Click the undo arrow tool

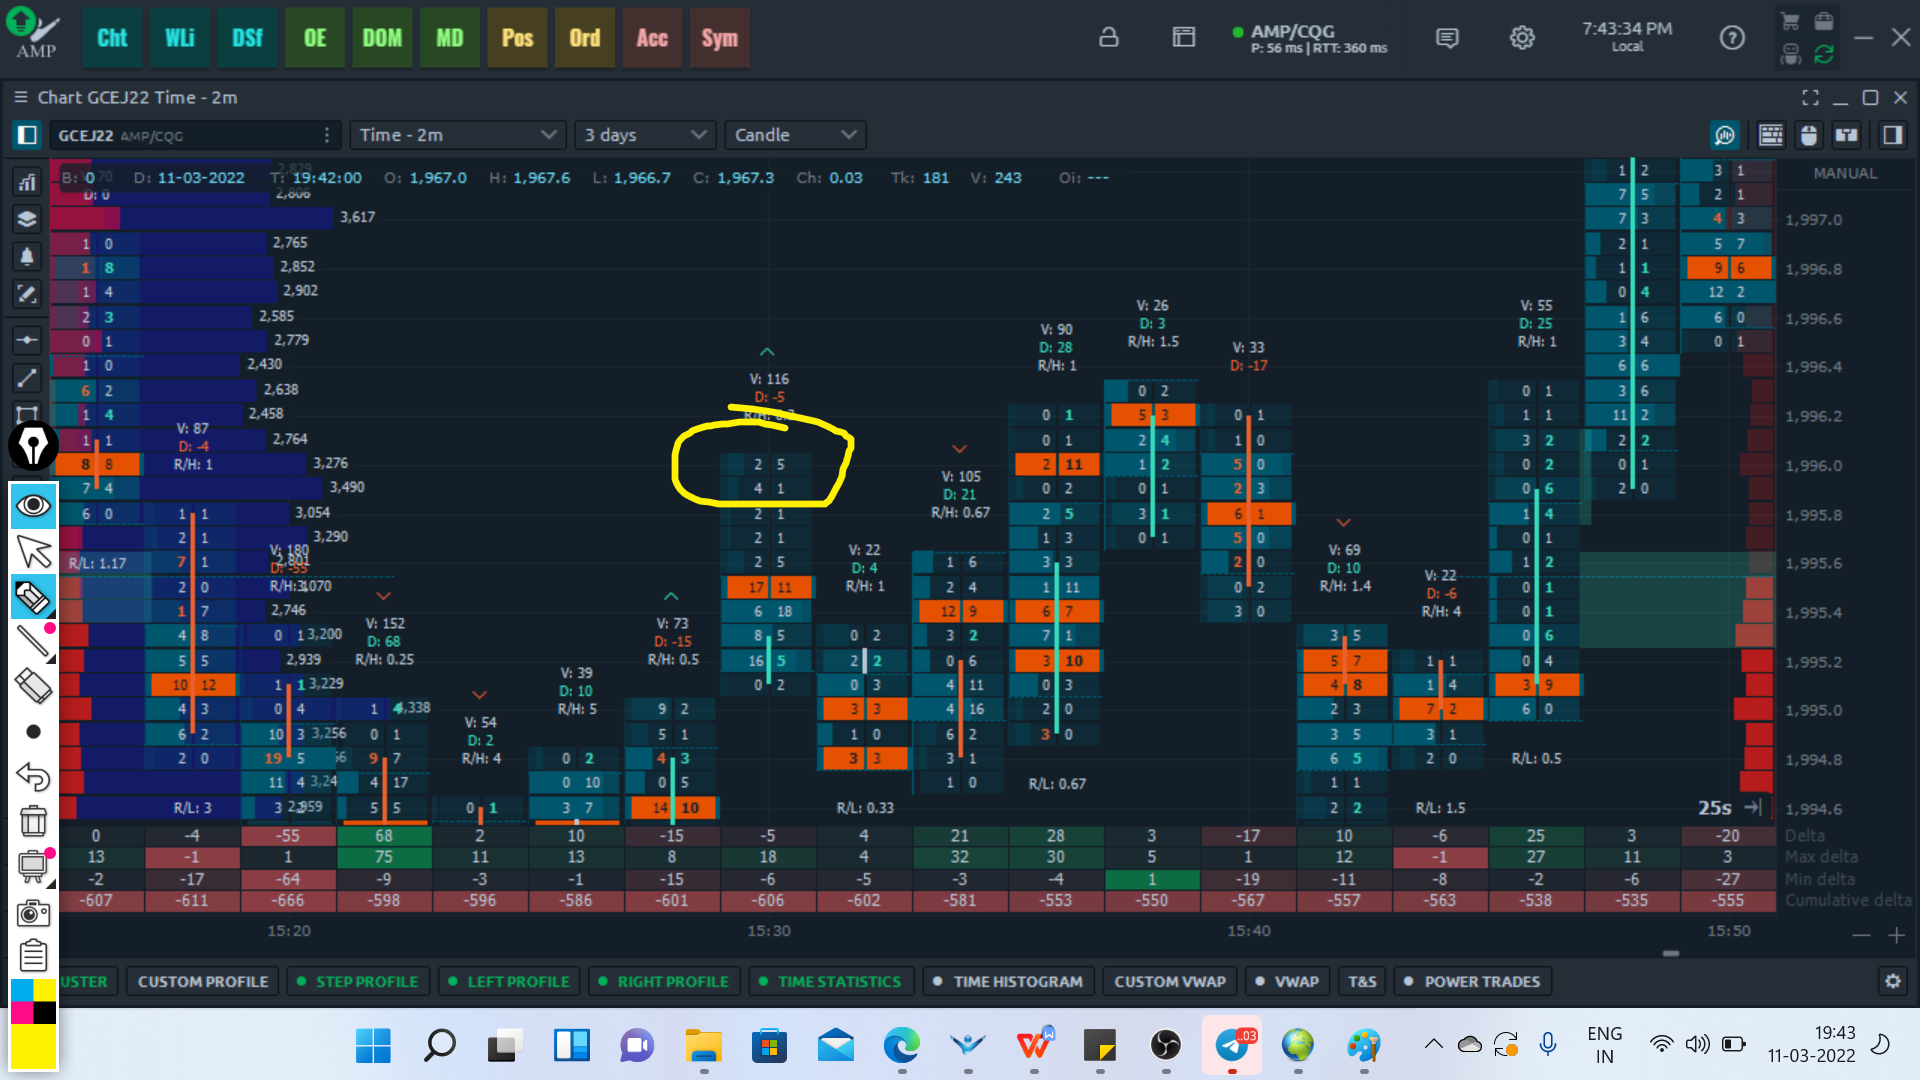tap(33, 776)
